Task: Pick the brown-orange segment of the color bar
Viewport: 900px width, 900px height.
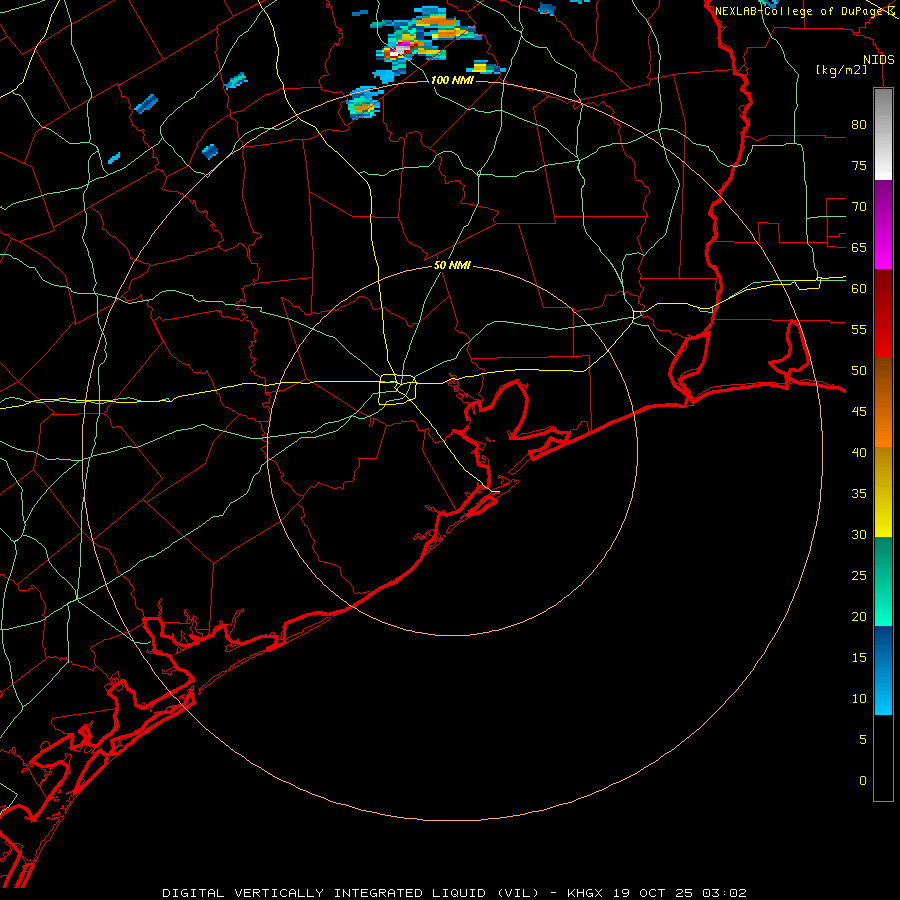Action: pos(883,402)
